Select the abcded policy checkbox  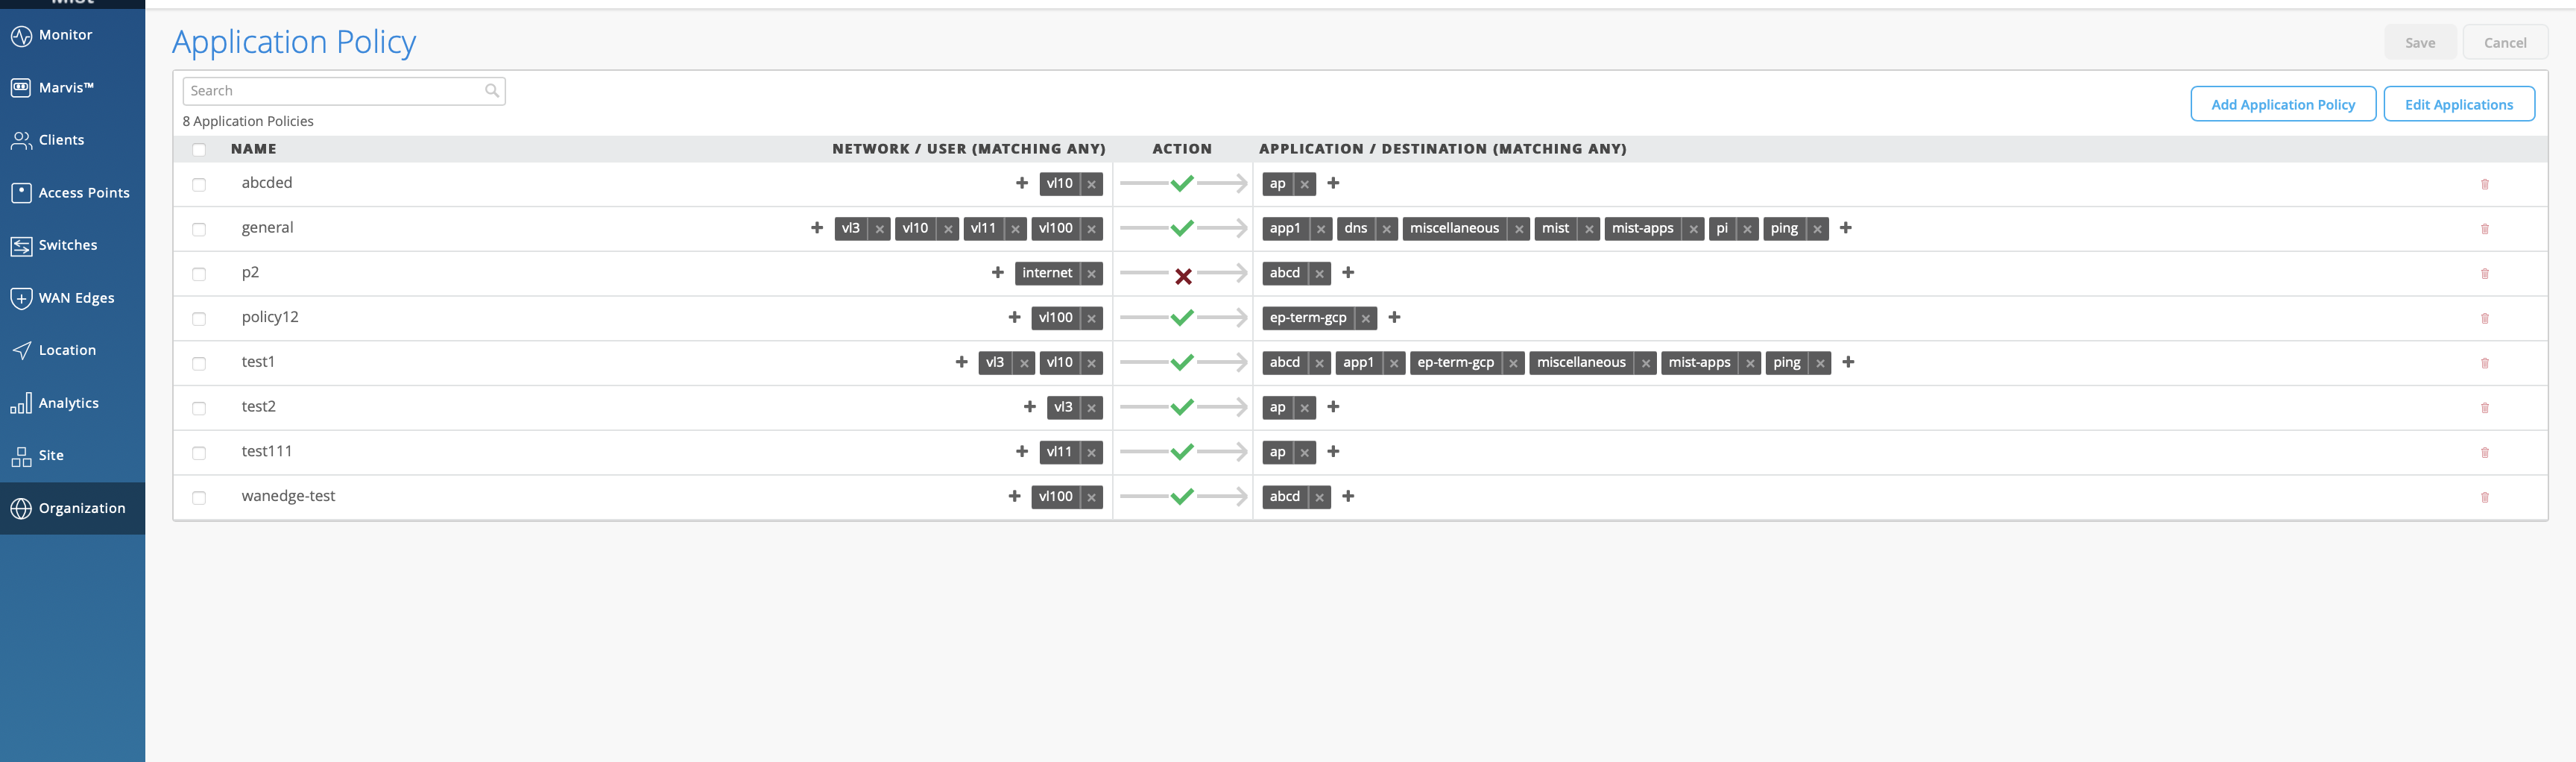pyautogui.click(x=199, y=184)
